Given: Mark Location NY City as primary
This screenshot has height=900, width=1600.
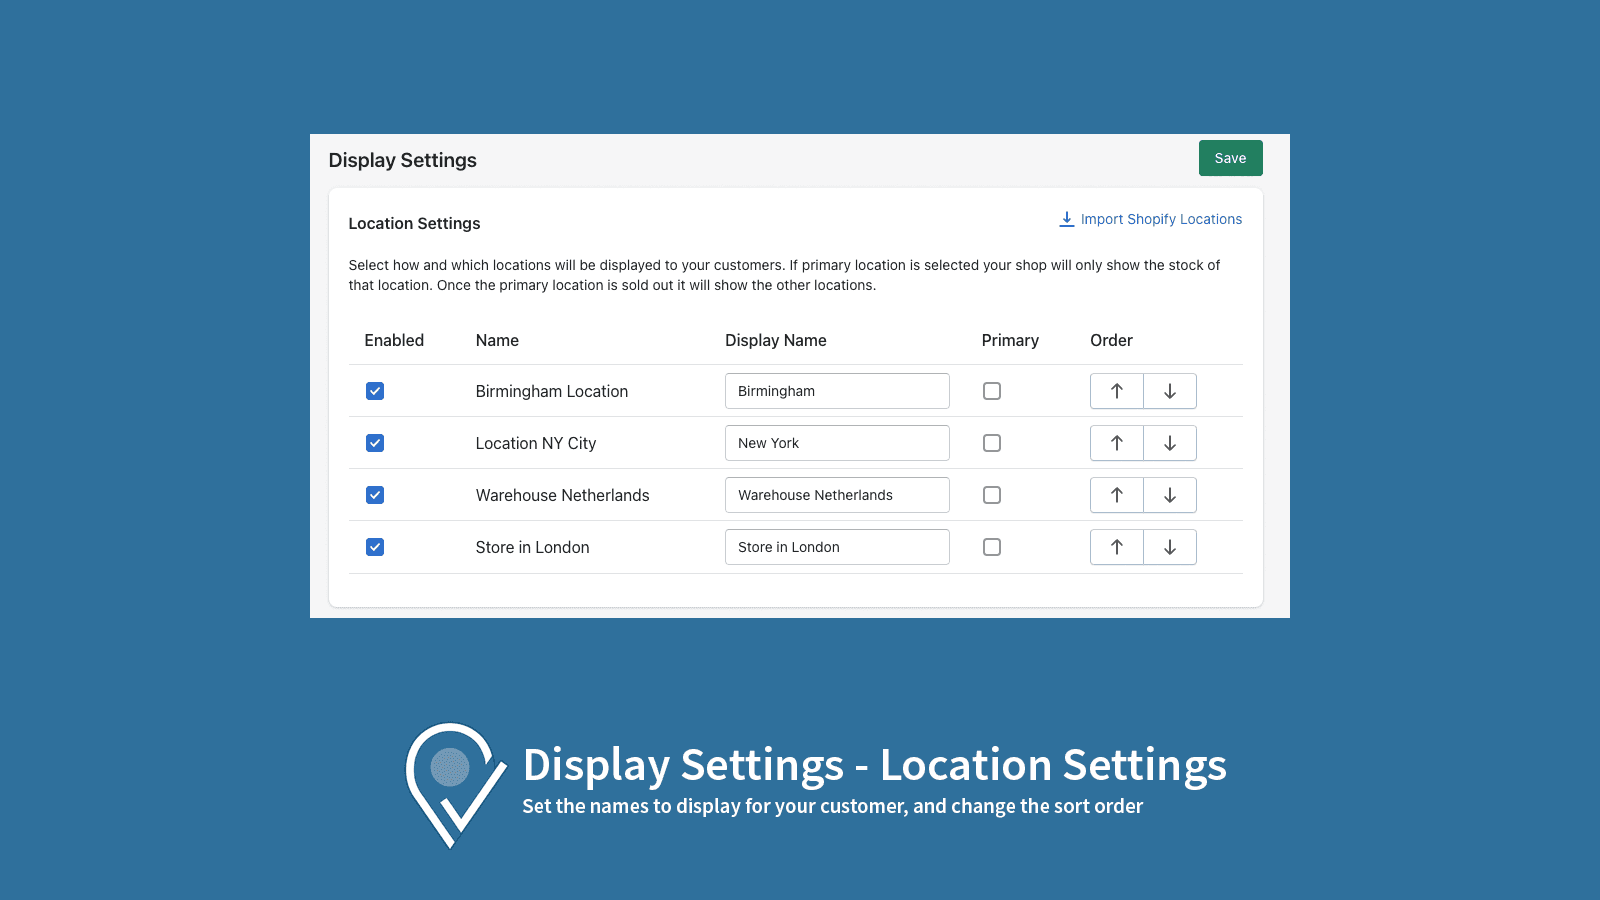Looking at the screenshot, I should tap(991, 443).
